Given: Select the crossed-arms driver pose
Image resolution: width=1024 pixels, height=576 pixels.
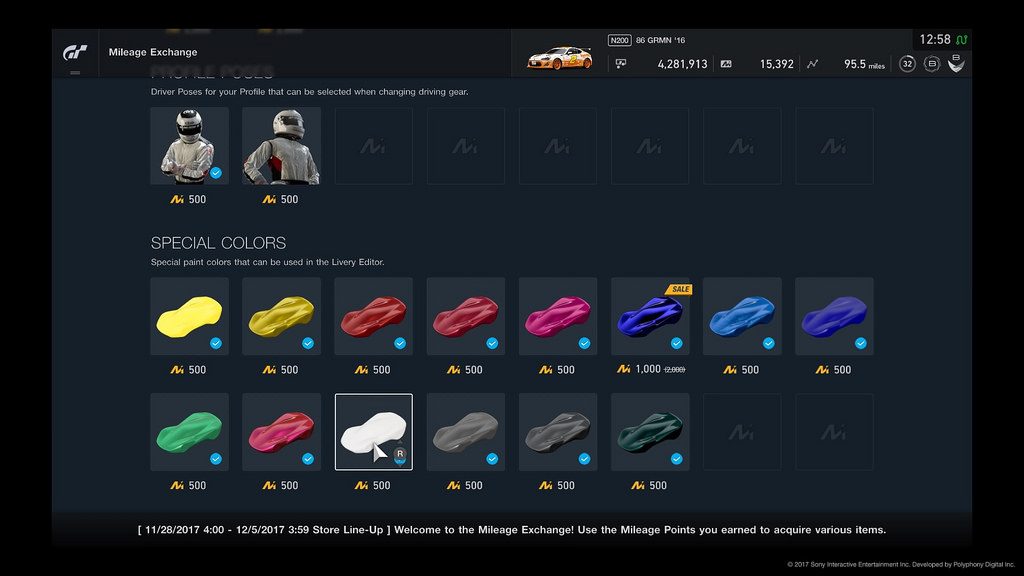Looking at the screenshot, I should (x=189, y=146).
